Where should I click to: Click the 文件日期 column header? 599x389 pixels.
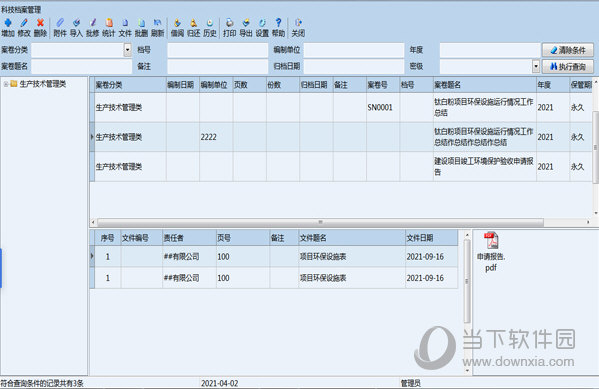pos(431,238)
